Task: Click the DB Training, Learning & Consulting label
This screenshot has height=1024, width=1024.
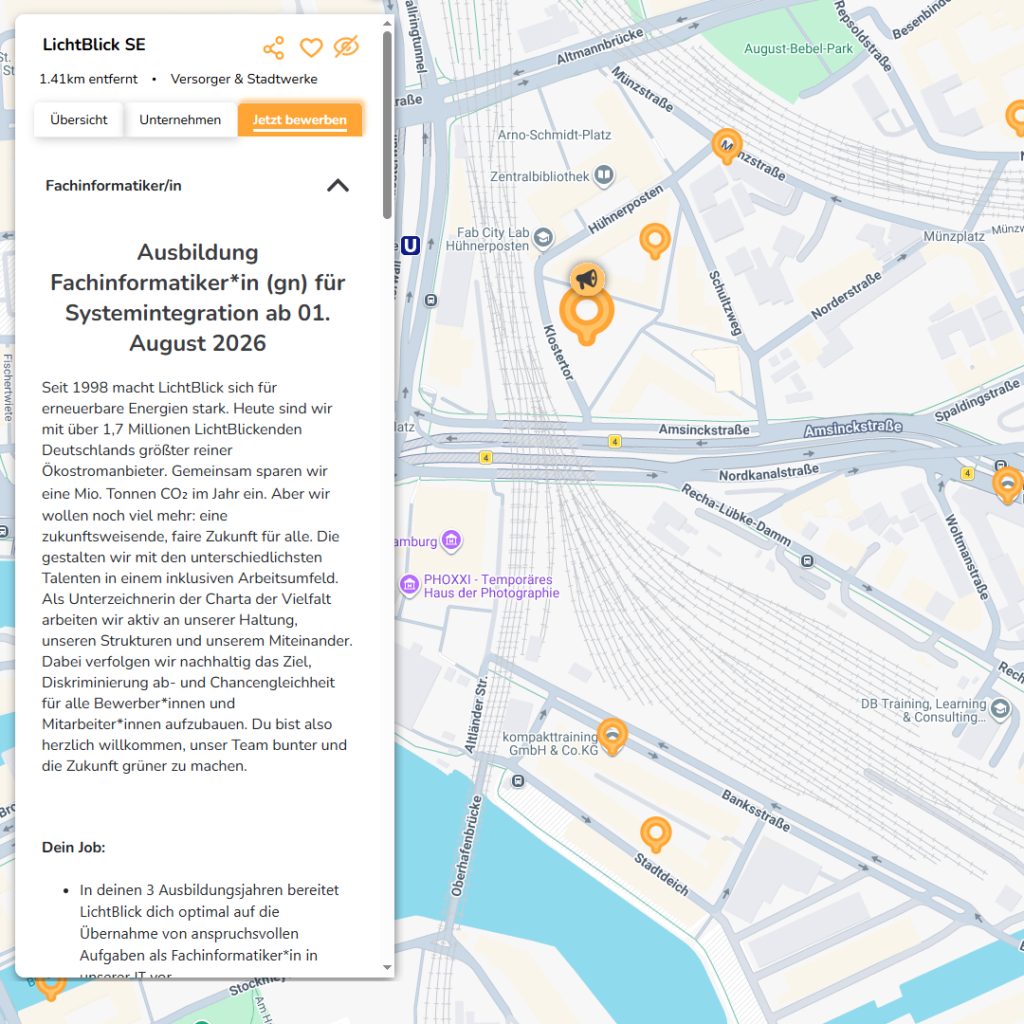Action: coord(923,710)
